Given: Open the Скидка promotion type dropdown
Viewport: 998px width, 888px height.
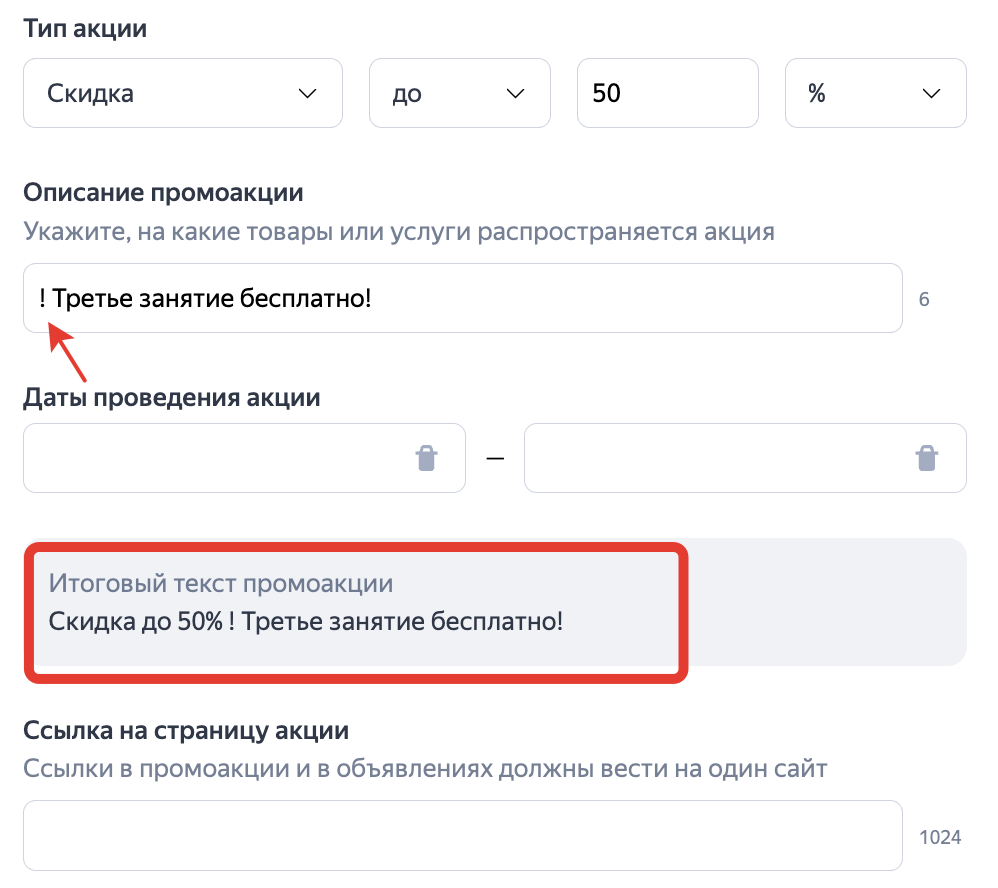Looking at the screenshot, I should (x=182, y=94).
